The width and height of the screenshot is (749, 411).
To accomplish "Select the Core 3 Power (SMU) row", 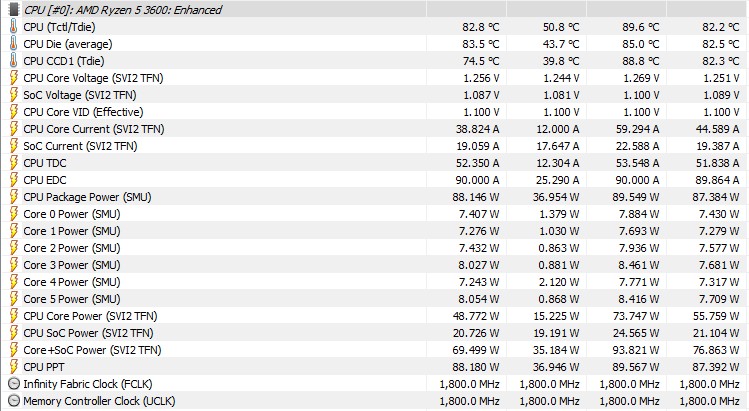I will tap(72, 265).
